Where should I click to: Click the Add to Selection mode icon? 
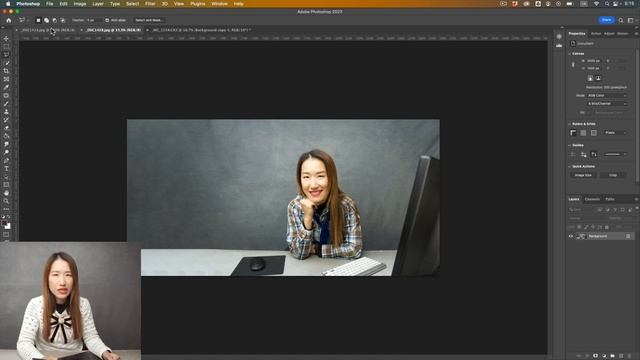point(47,20)
